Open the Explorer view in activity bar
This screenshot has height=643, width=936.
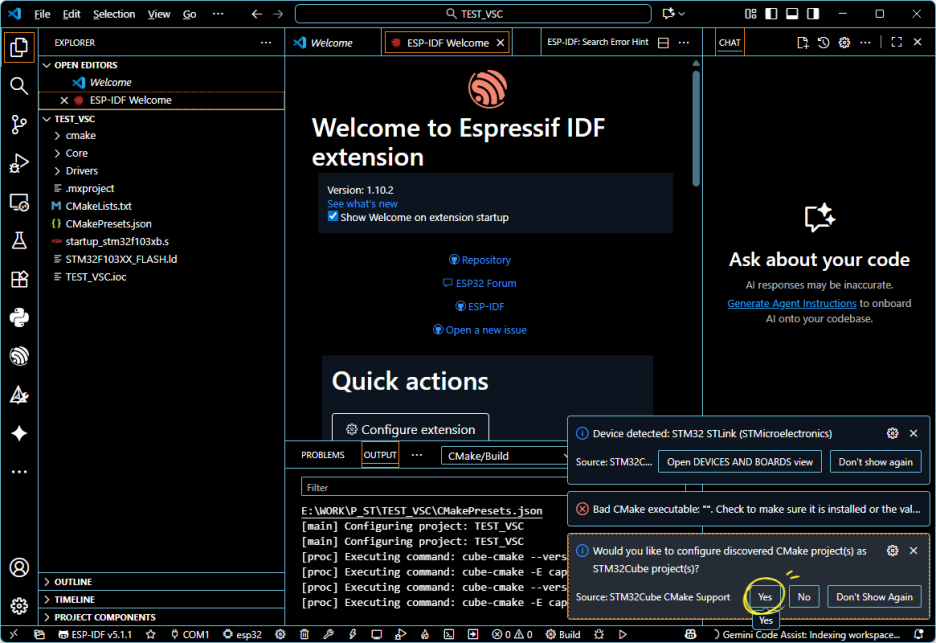coord(19,47)
